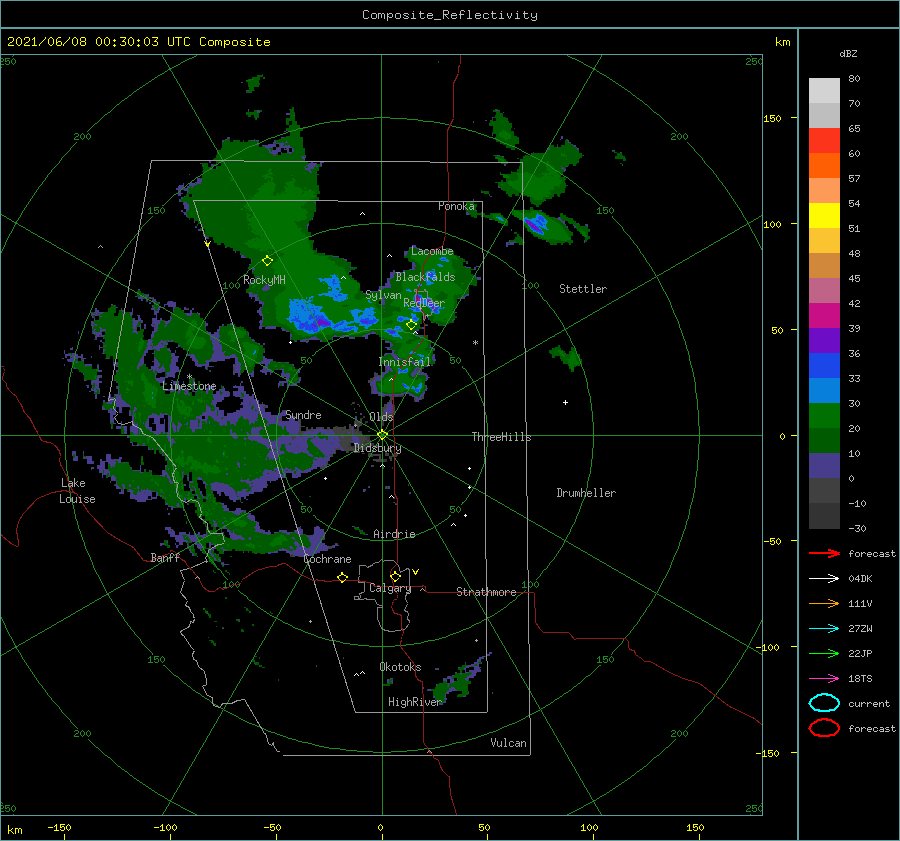Screen dimensions: 900x841
Task: Click the yellow 51 dBZ color swatch
Action: [824, 215]
